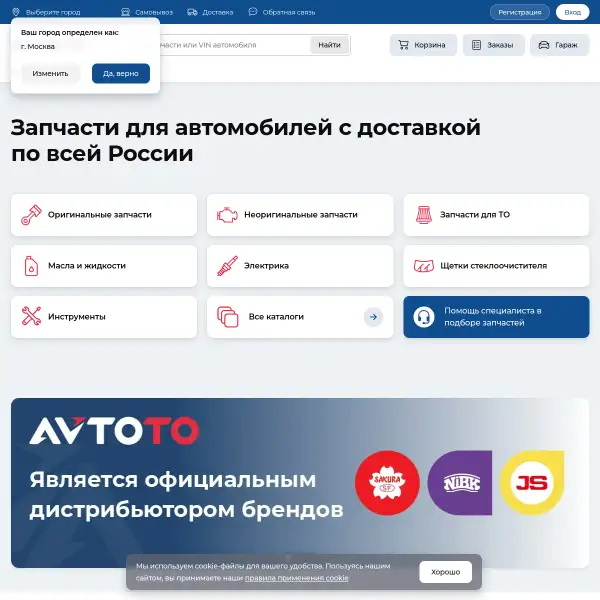Open the Оригинальные запчасти category

[104, 215]
